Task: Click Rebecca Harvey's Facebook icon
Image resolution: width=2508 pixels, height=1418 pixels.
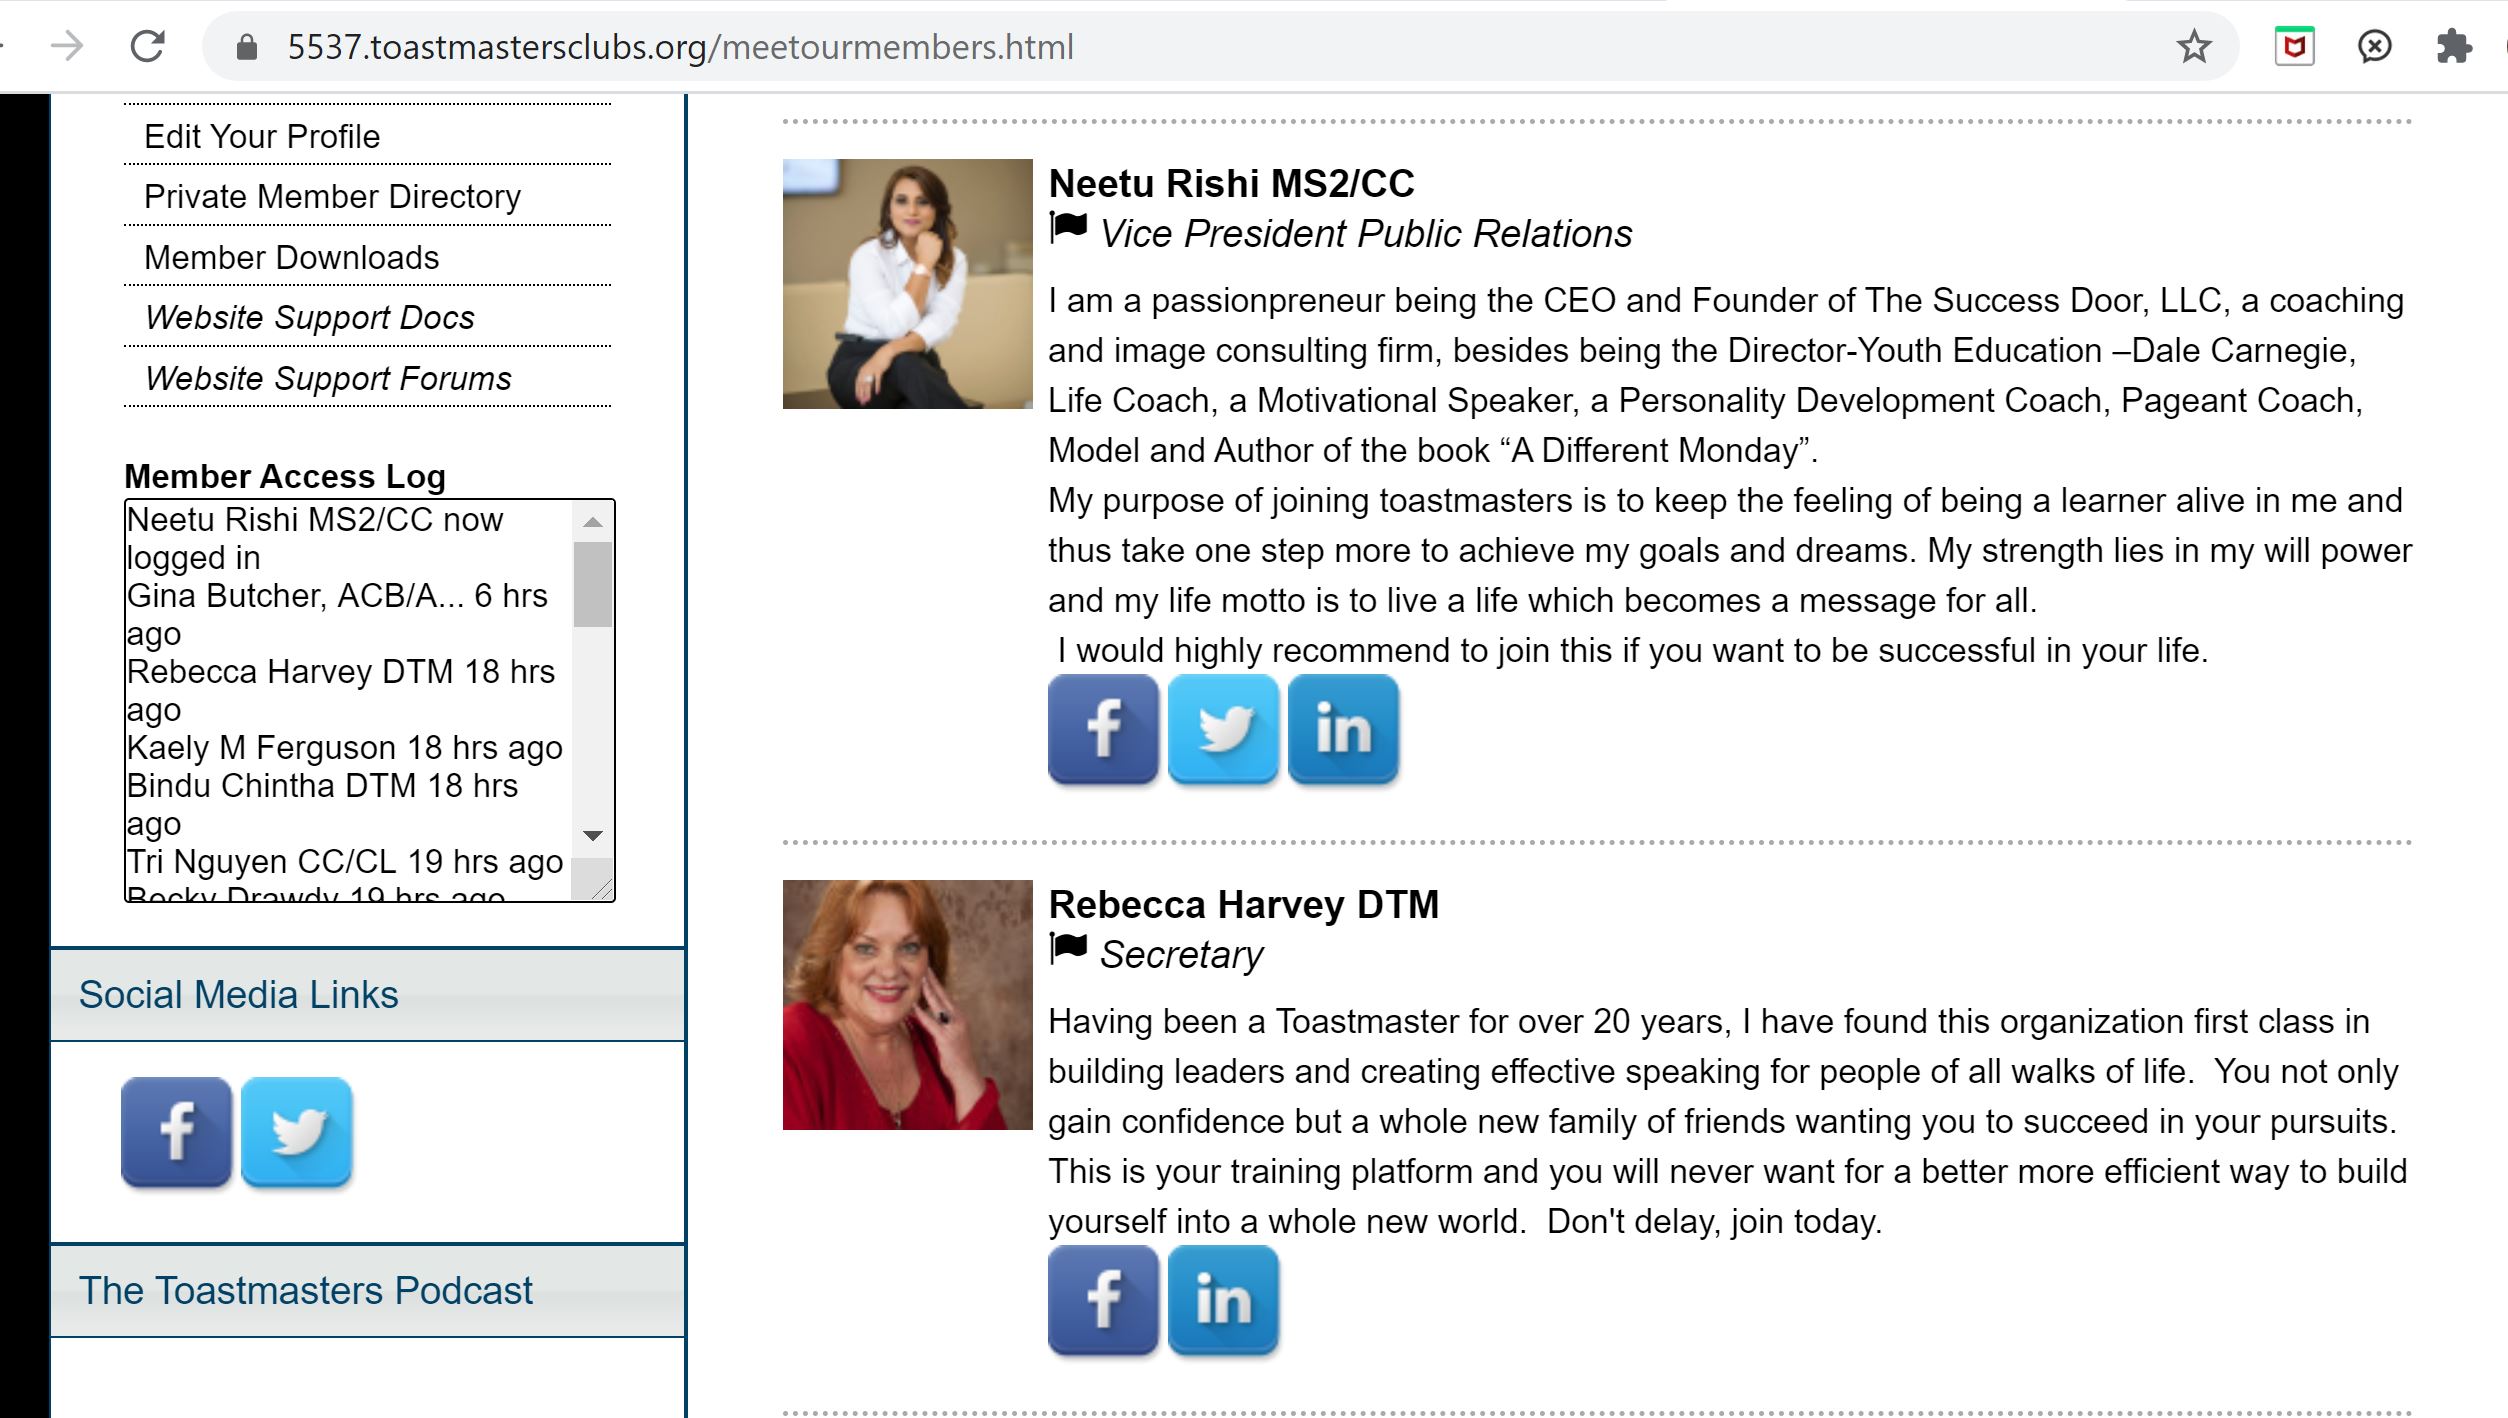Action: point(1103,1300)
